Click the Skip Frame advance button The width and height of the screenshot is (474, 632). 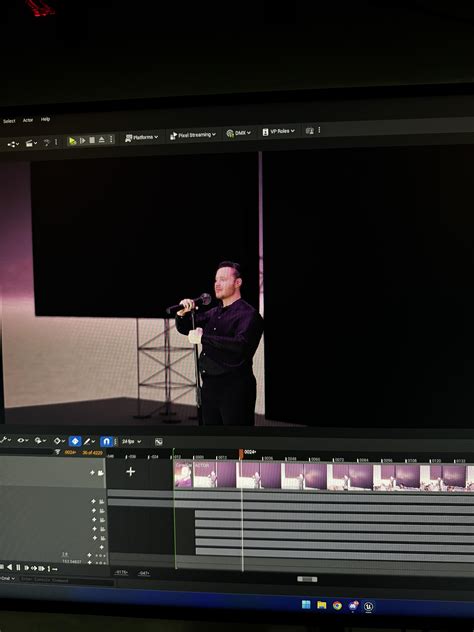(83, 140)
